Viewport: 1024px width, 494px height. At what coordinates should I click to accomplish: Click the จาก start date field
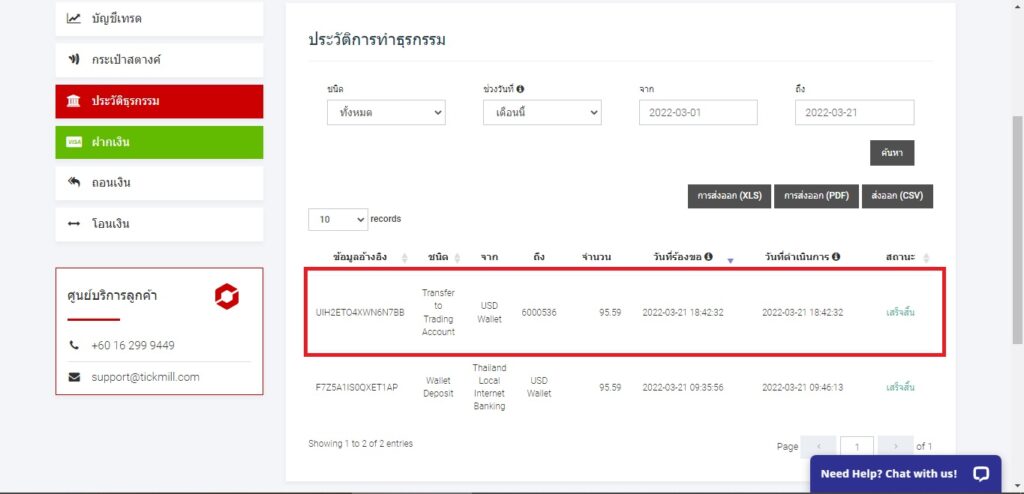pyautogui.click(x=698, y=113)
